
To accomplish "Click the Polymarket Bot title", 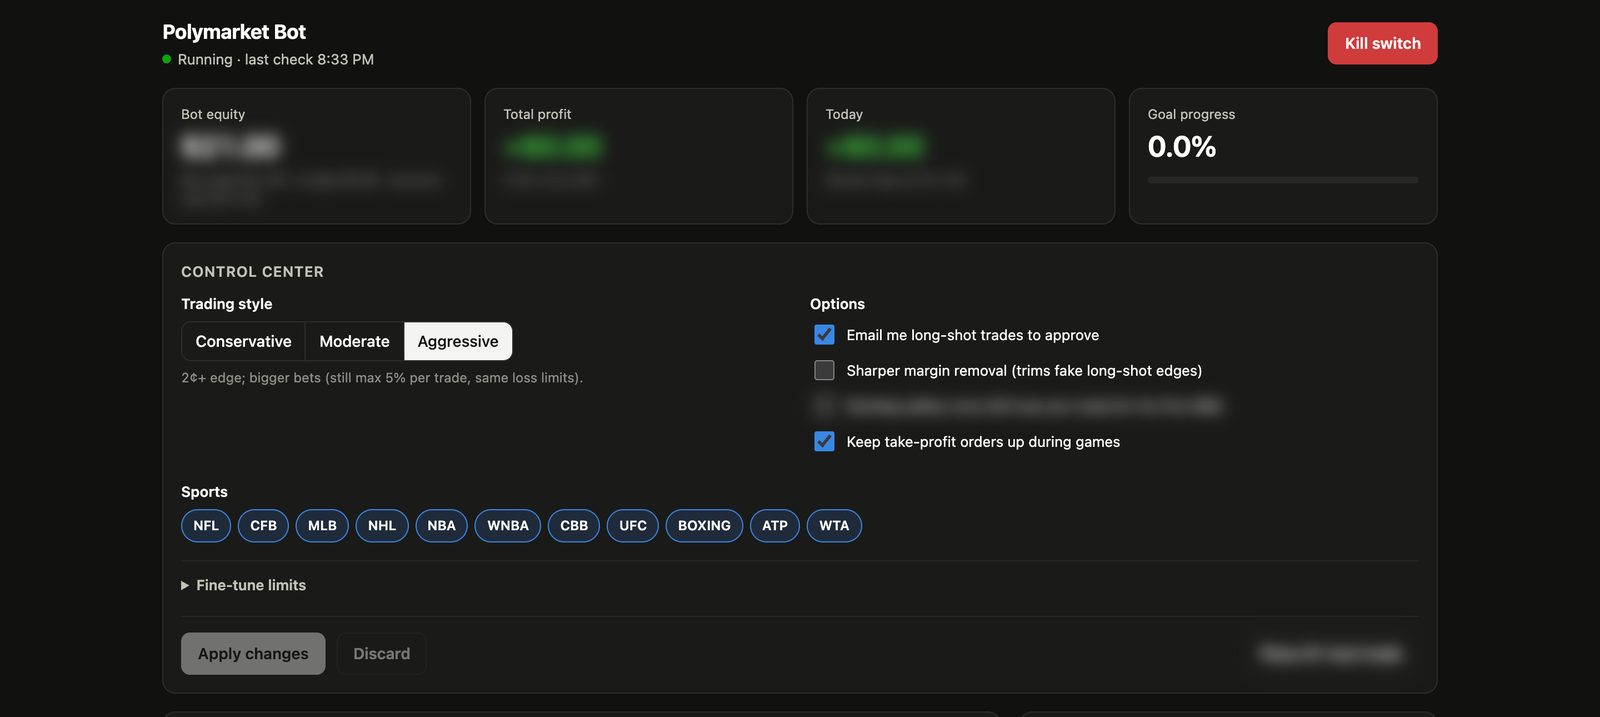I will tap(234, 32).
